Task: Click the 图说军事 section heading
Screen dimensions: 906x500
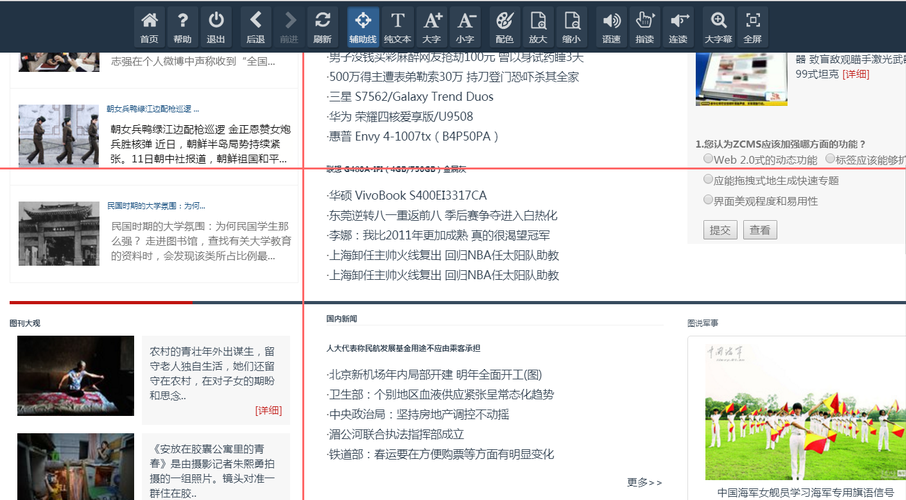Action: pyautogui.click(x=703, y=323)
